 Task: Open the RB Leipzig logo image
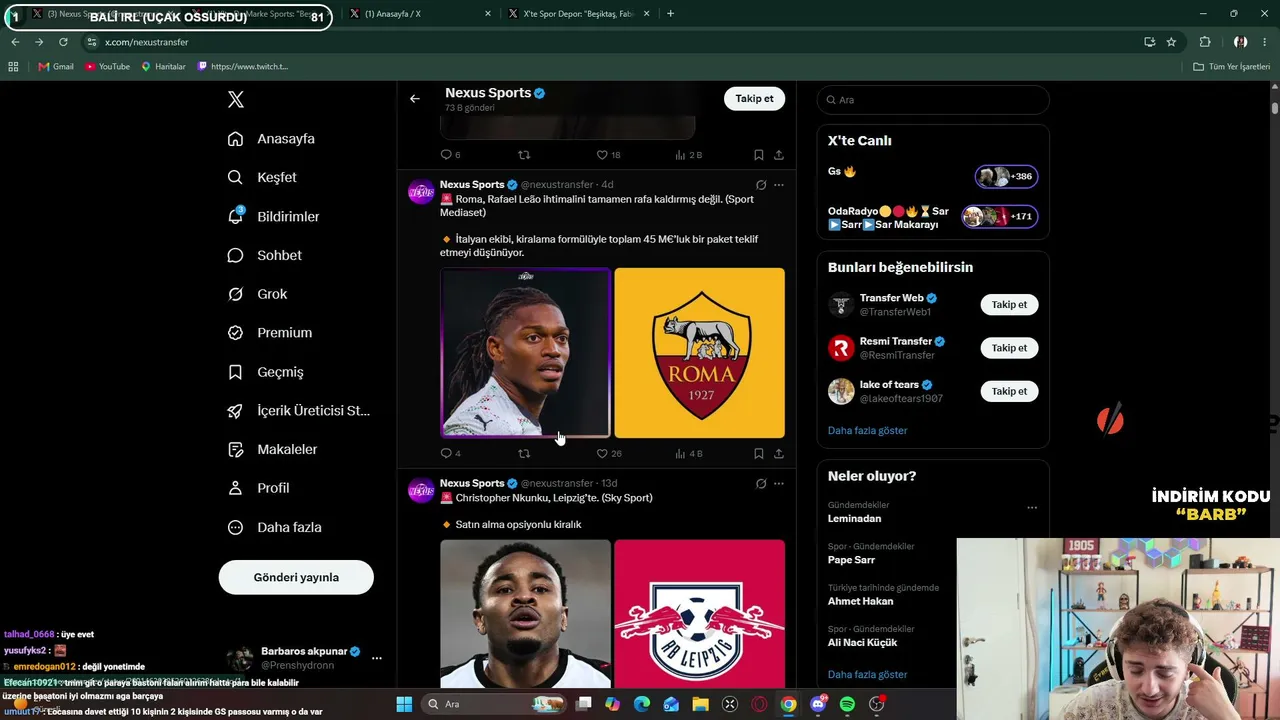(700, 614)
